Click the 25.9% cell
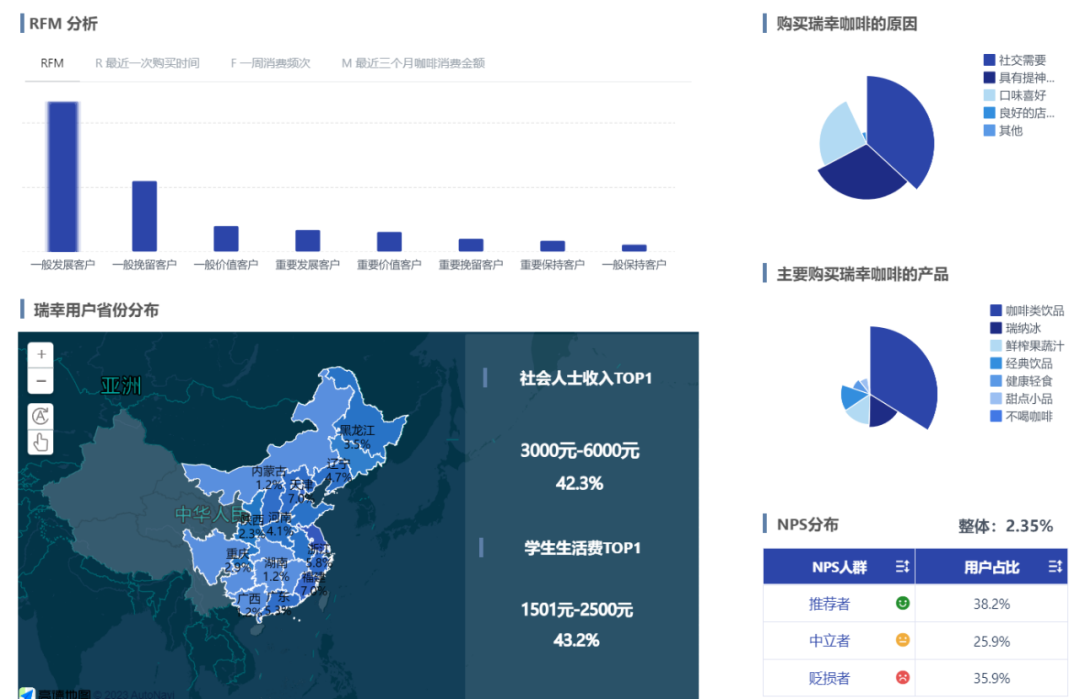This screenshot has width=1080, height=699. point(991,641)
